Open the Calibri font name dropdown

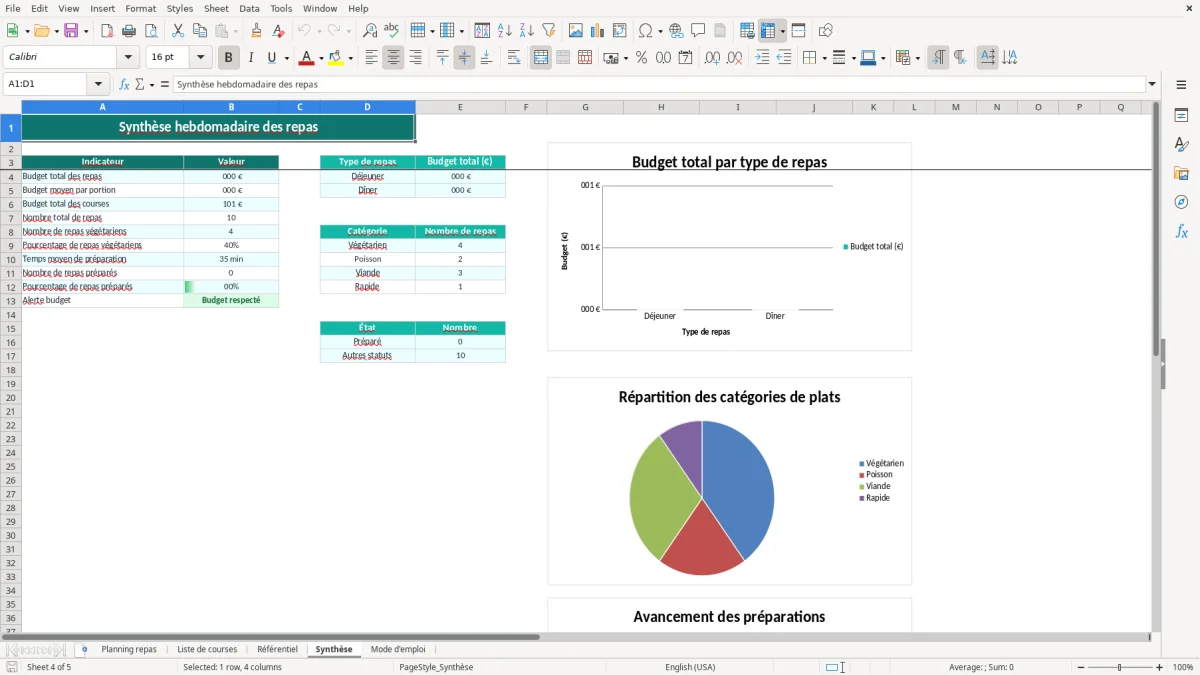(128, 58)
